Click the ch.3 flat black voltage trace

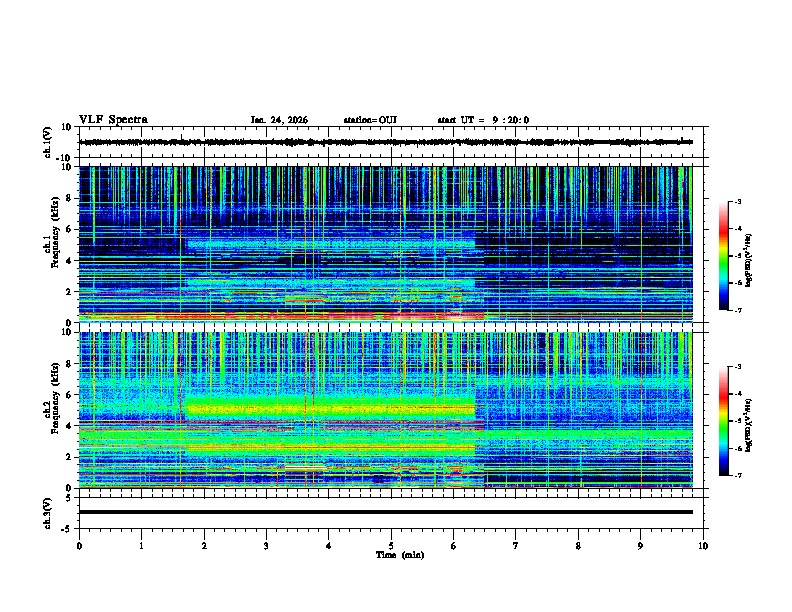click(x=386, y=512)
